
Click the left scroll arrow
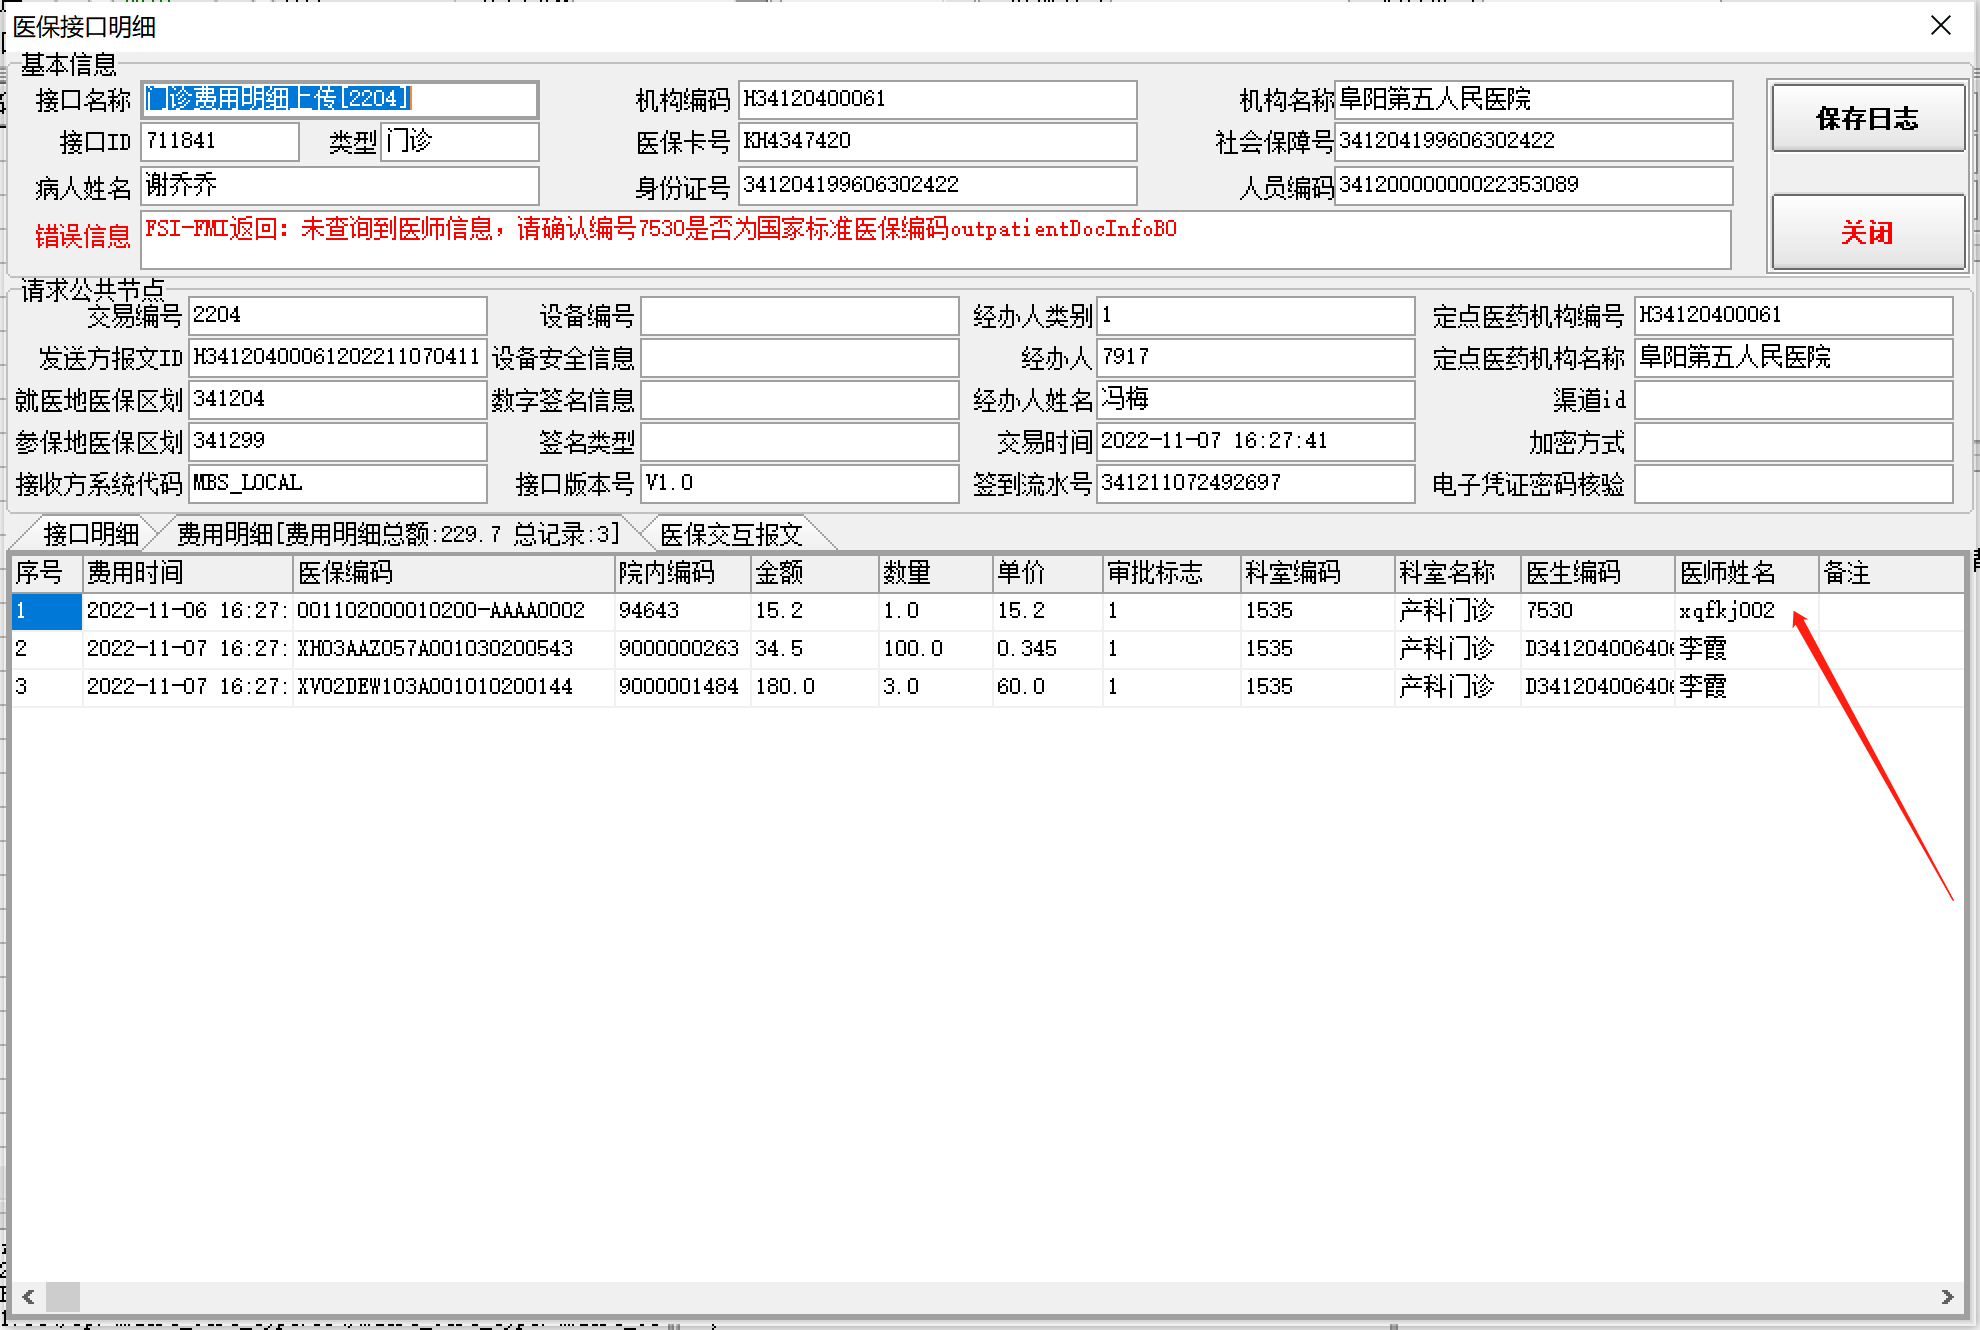pos(28,1297)
